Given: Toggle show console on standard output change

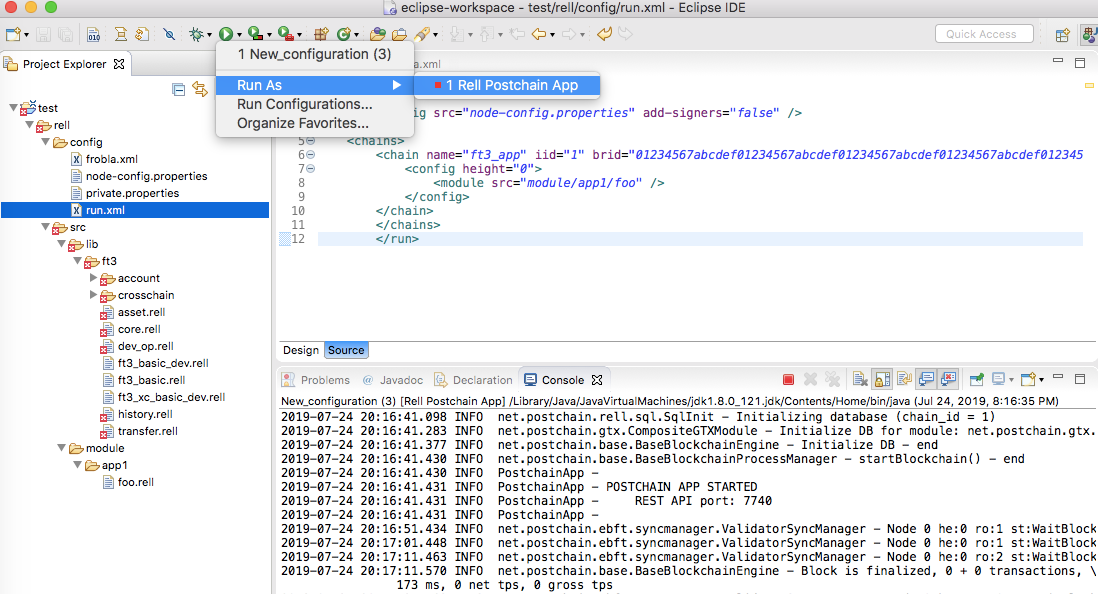Looking at the screenshot, I should pyautogui.click(x=926, y=380).
